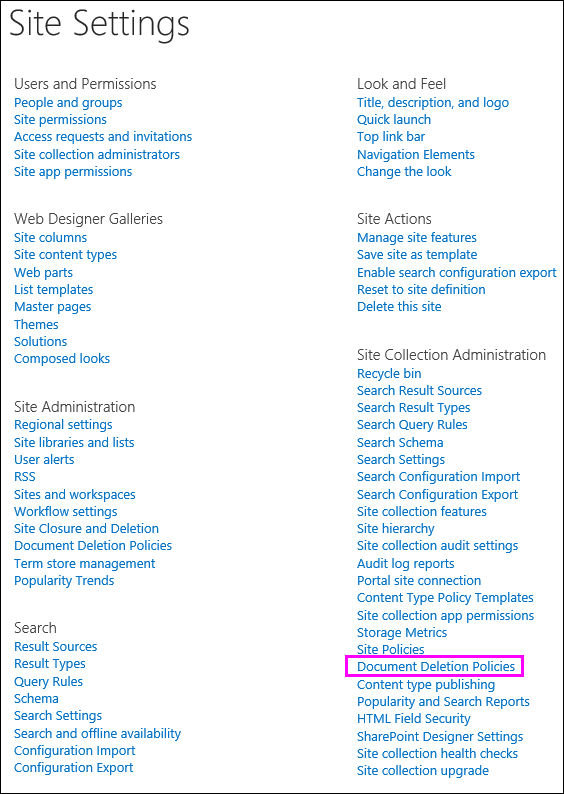Screen dimensions: 564x794
Task: Open Site collection audit settings
Action: pos(437,546)
